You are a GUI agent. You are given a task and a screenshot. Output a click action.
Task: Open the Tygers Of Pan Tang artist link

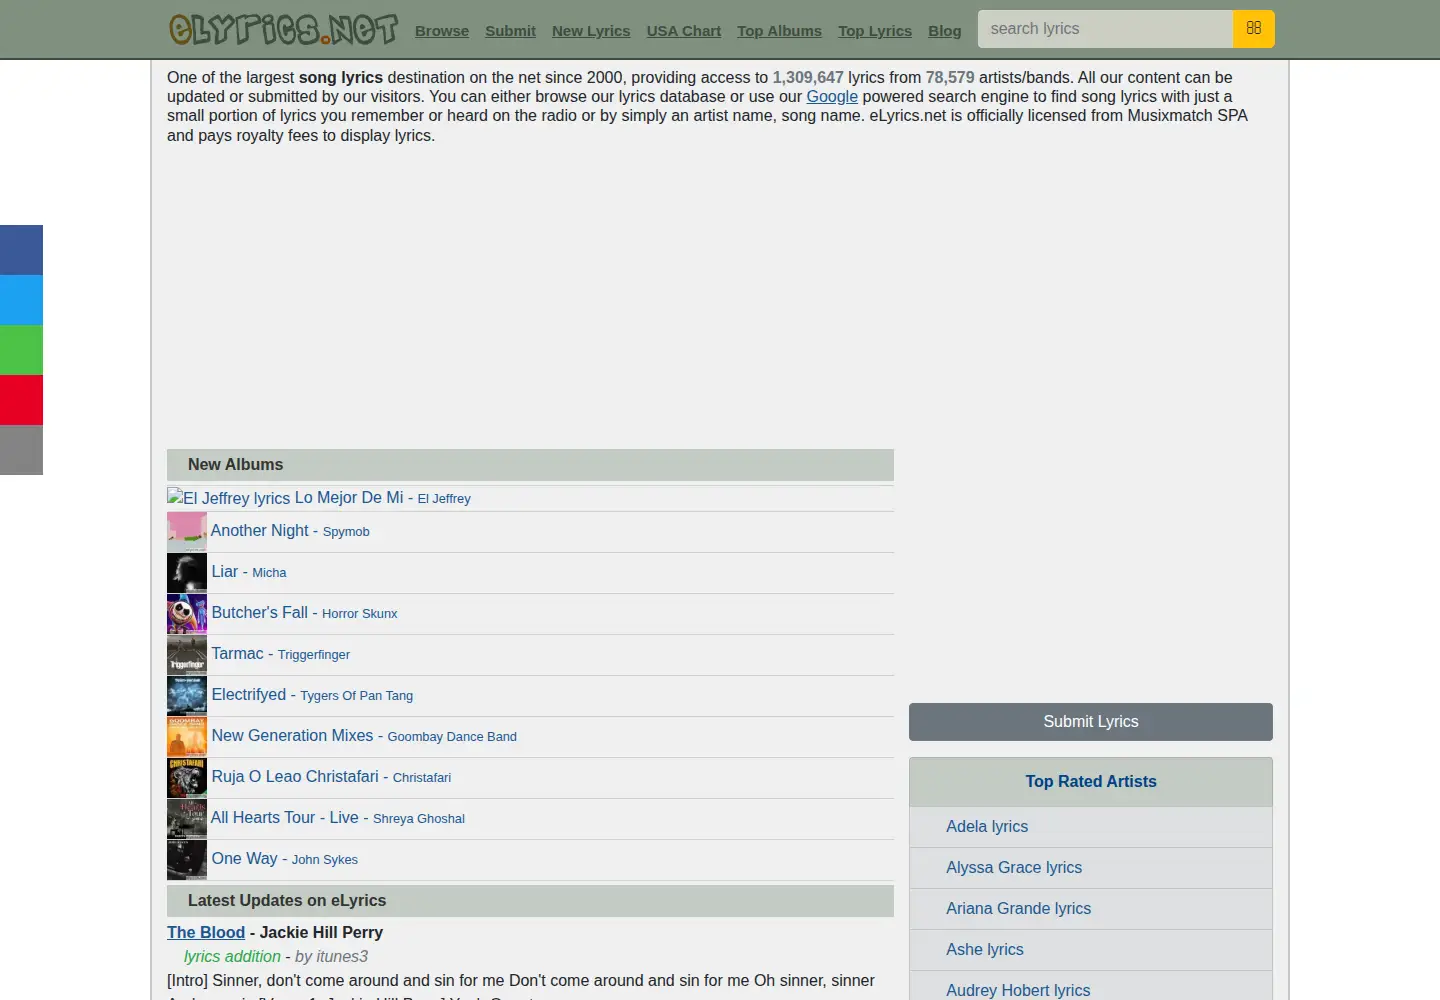356,696
